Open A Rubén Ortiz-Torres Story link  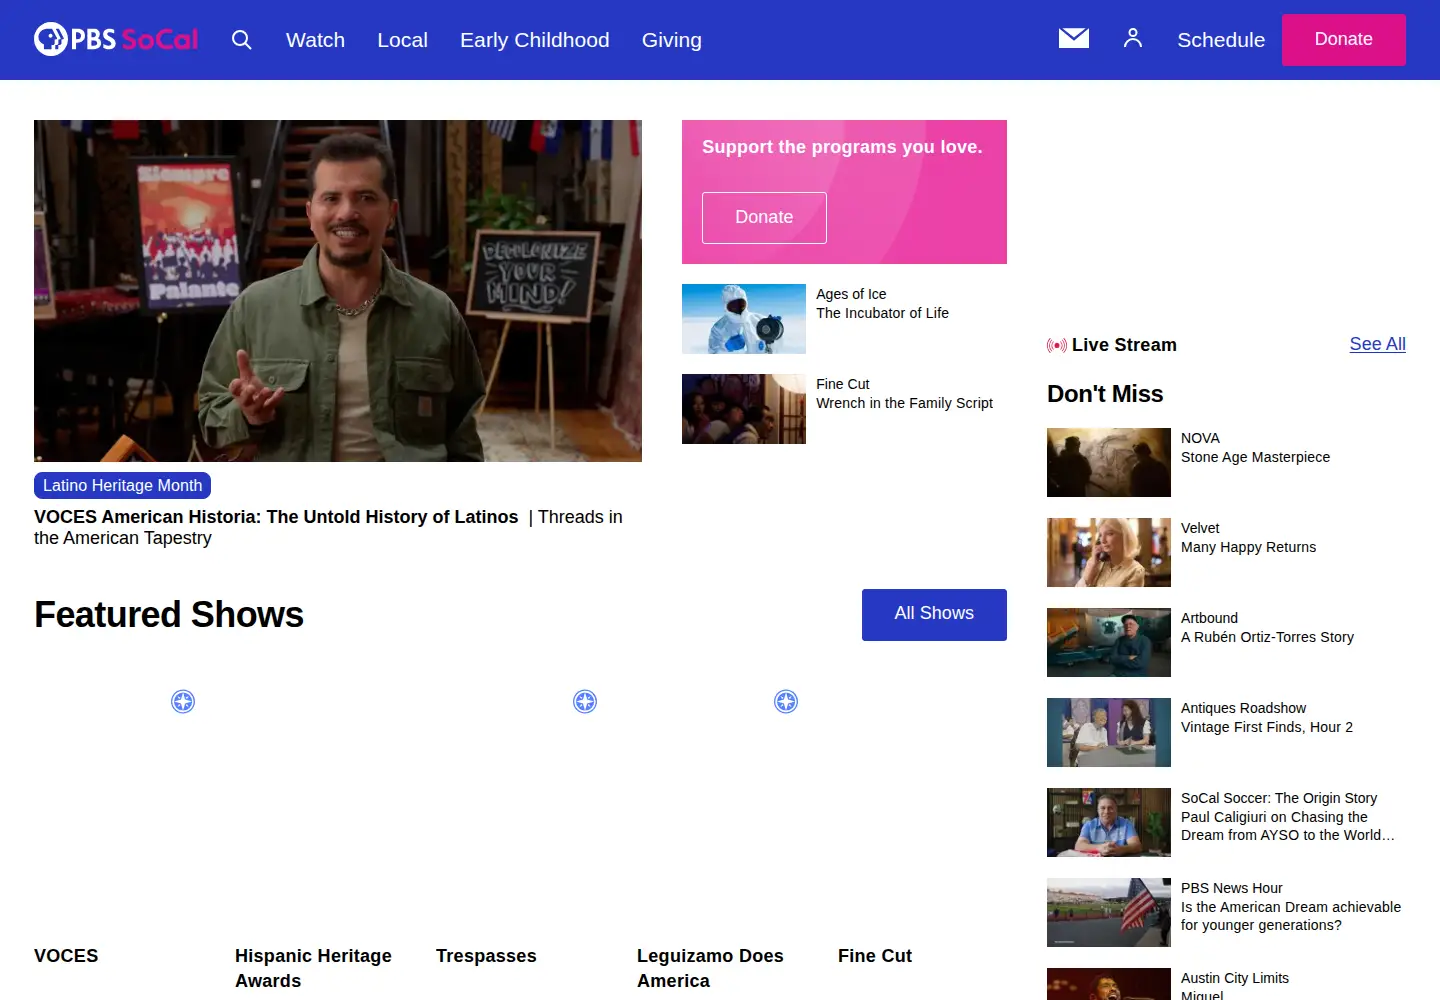1267,637
